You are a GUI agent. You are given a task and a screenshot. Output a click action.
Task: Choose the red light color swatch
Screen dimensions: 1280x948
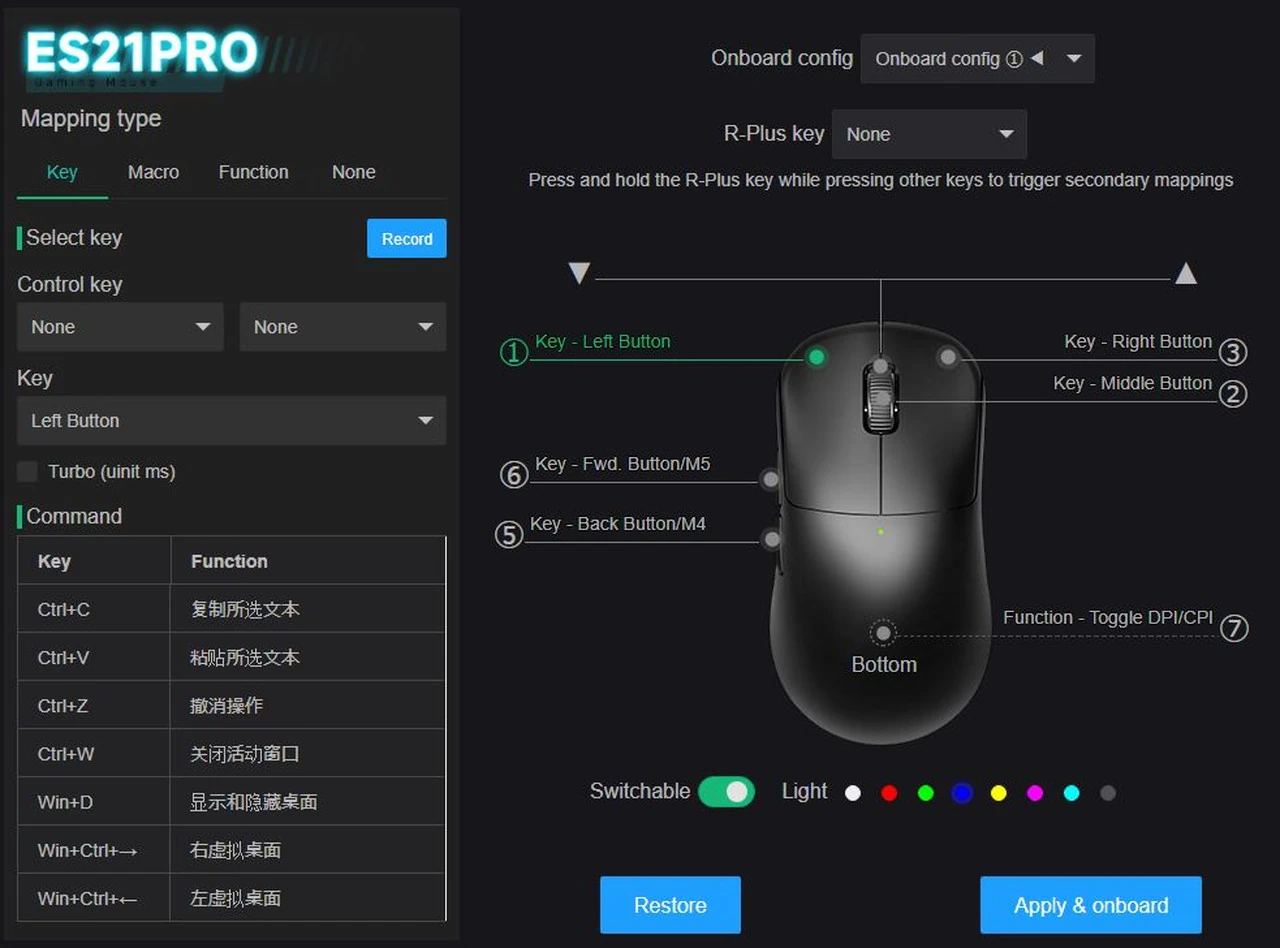click(889, 793)
